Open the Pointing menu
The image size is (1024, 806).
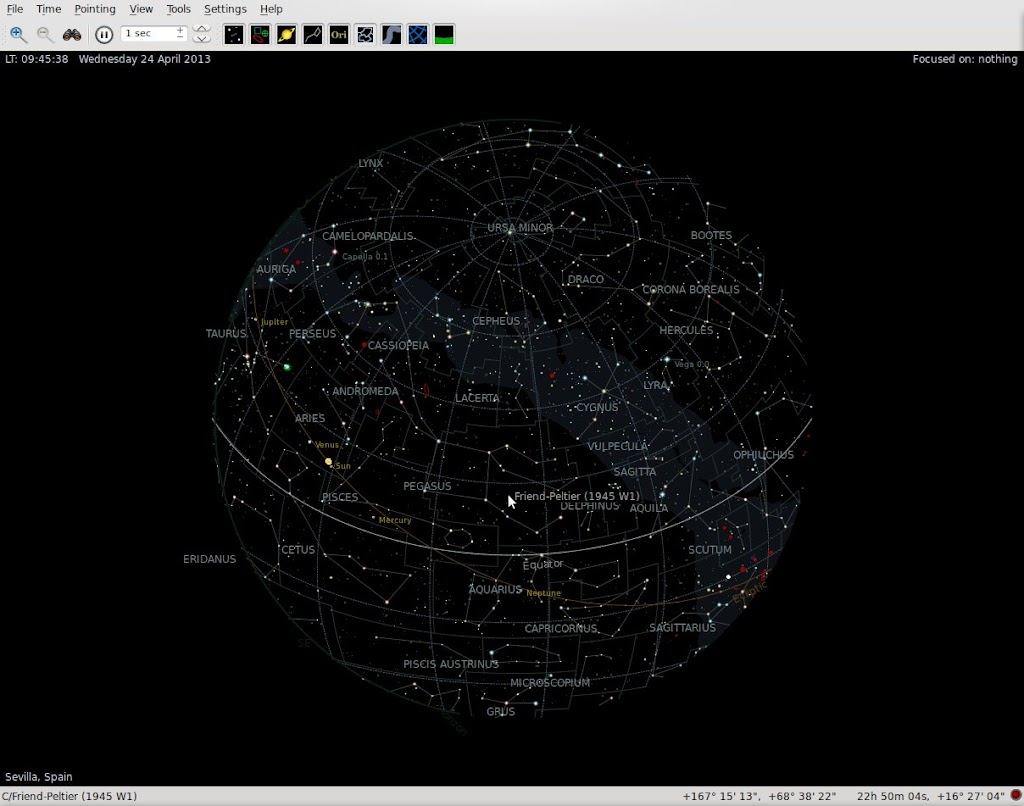tap(95, 9)
